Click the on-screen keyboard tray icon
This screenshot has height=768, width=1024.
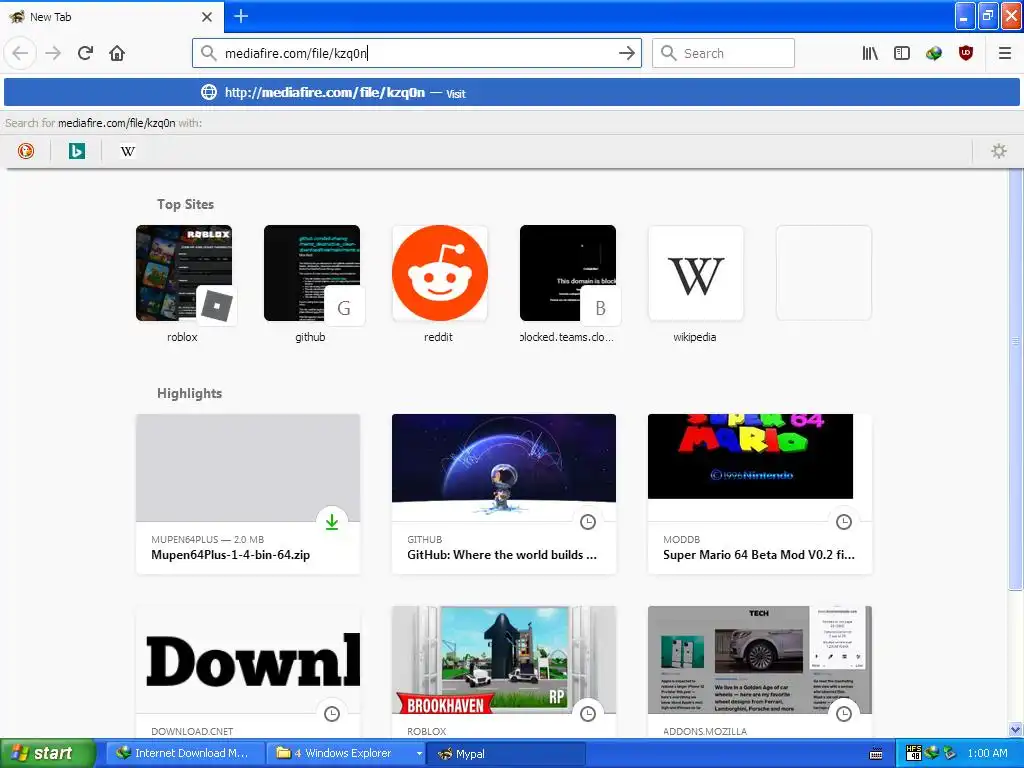click(876, 754)
